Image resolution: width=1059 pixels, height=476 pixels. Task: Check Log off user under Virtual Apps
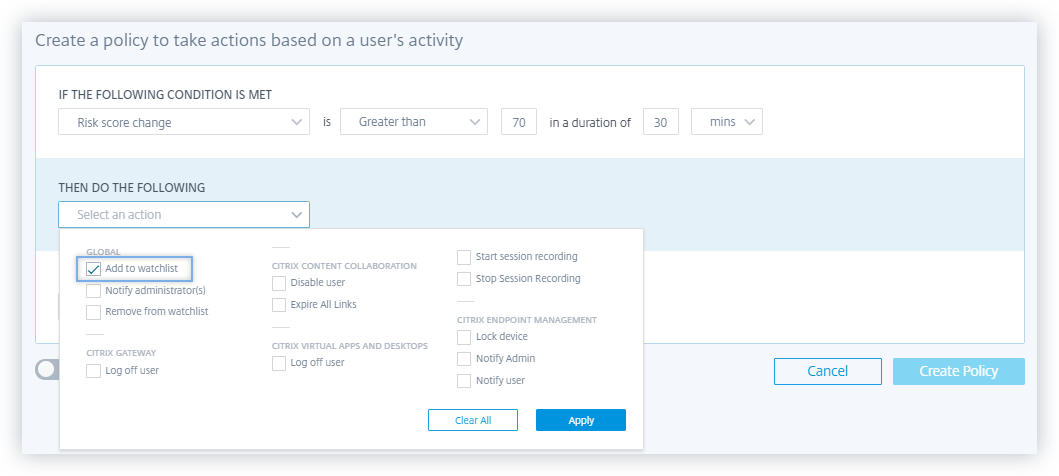point(279,363)
